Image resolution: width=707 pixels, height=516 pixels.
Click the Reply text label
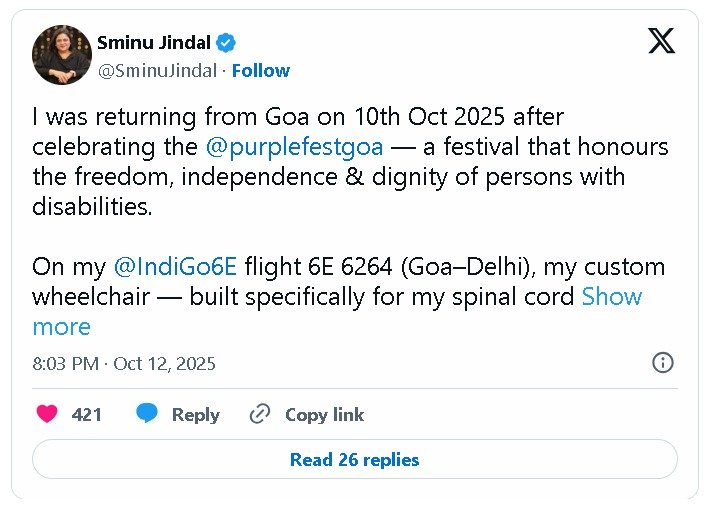point(195,414)
